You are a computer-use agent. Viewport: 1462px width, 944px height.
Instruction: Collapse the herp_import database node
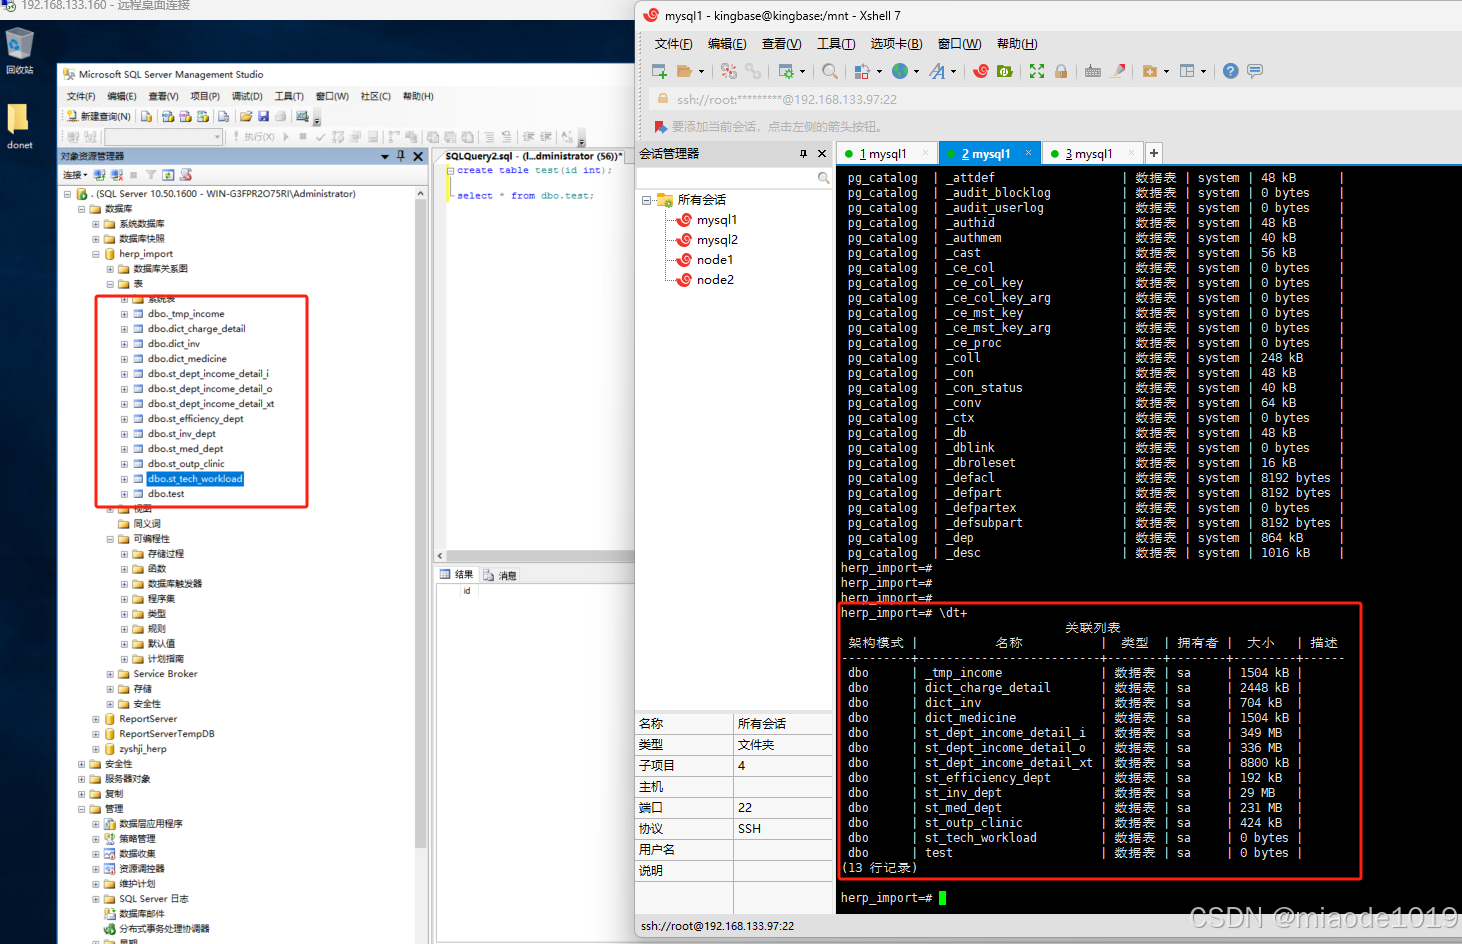click(x=96, y=254)
